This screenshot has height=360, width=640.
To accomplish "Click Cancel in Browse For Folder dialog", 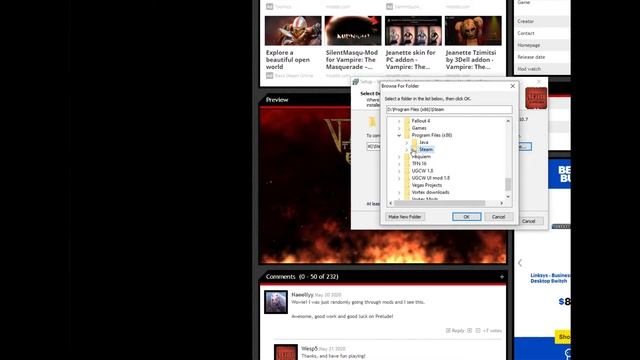I will 498,217.
